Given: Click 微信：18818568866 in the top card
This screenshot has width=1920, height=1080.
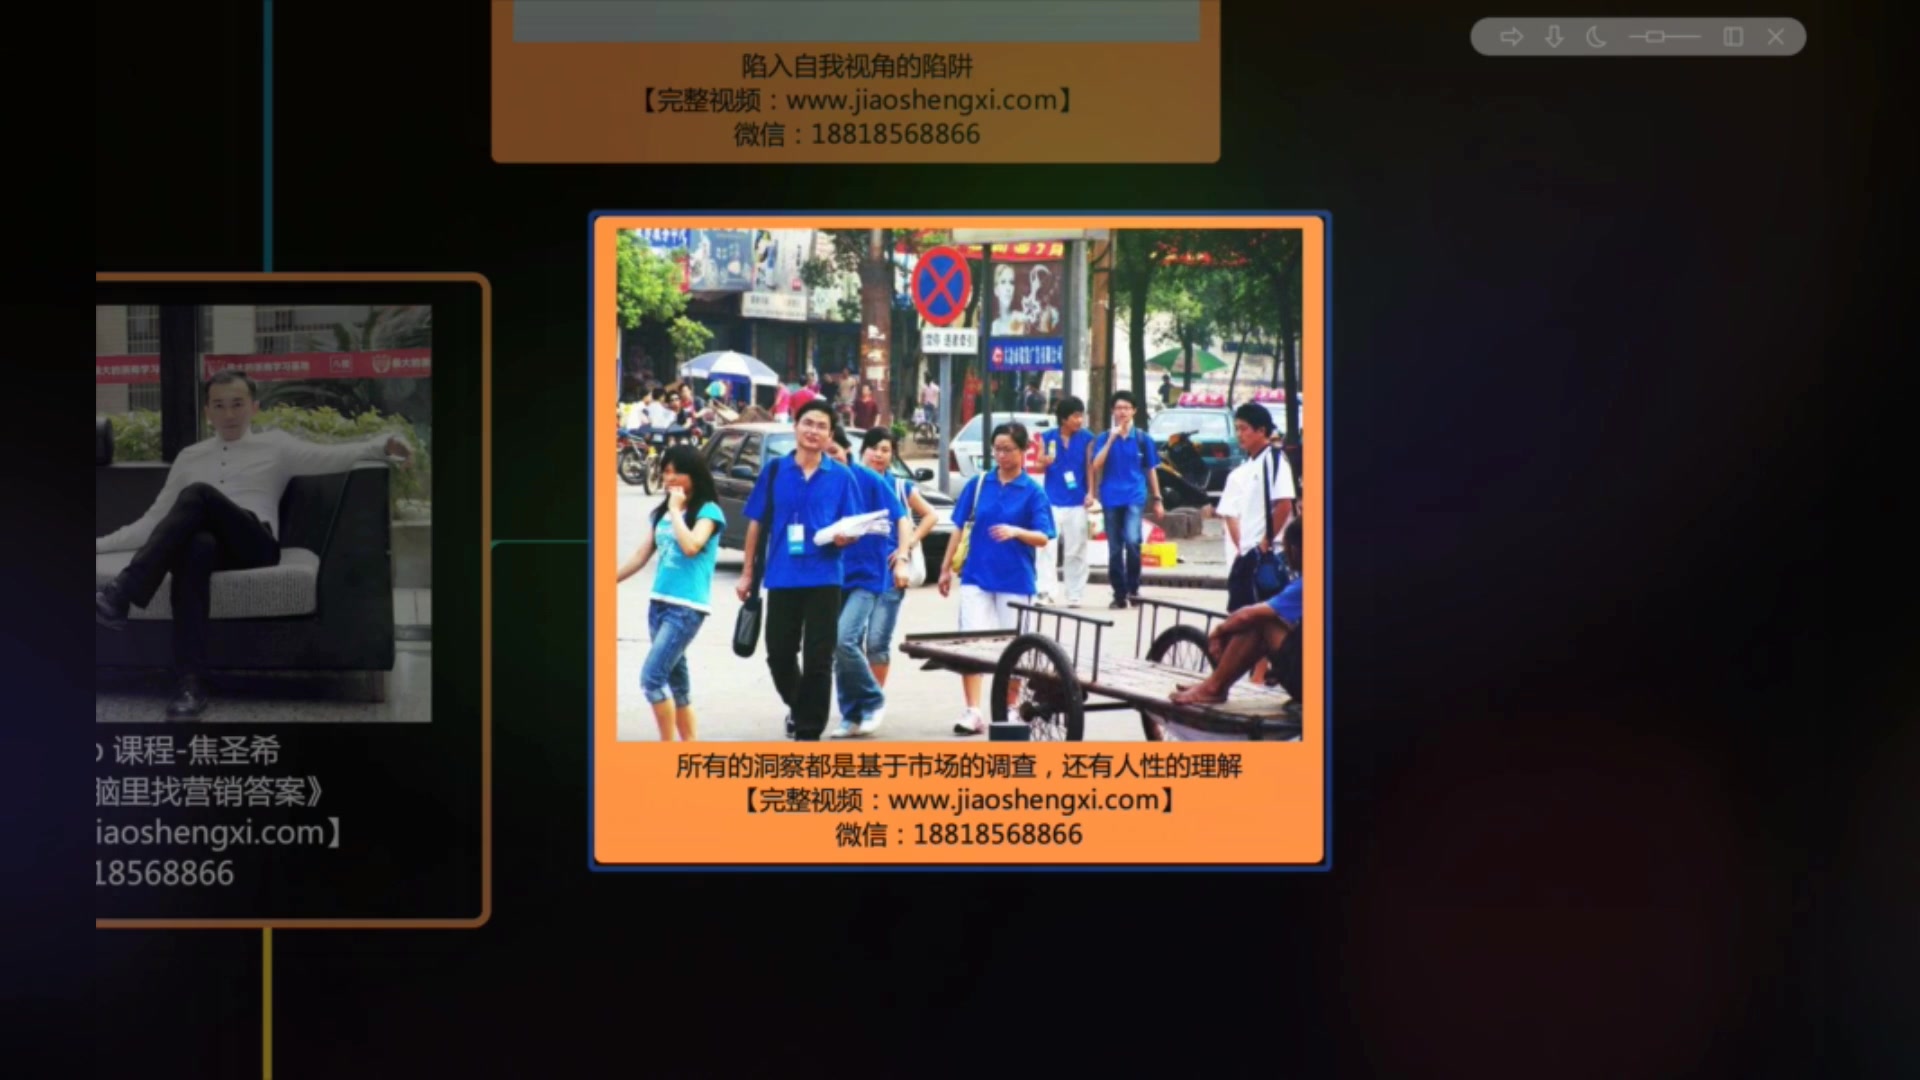Looking at the screenshot, I should pyautogui.click(x=856, y=134).
